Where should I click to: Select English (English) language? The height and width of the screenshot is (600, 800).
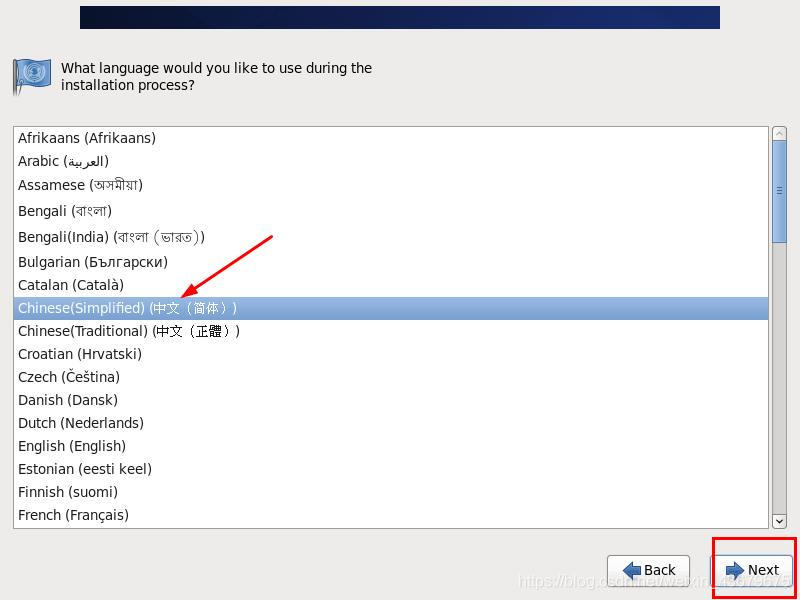[x=390, y=446]
